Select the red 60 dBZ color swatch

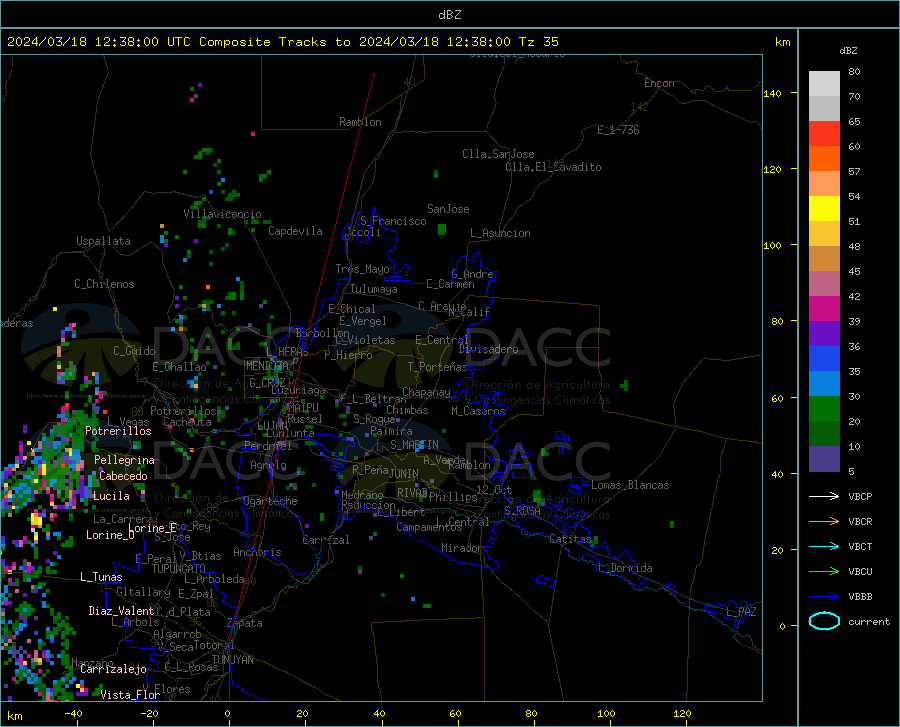824,134
